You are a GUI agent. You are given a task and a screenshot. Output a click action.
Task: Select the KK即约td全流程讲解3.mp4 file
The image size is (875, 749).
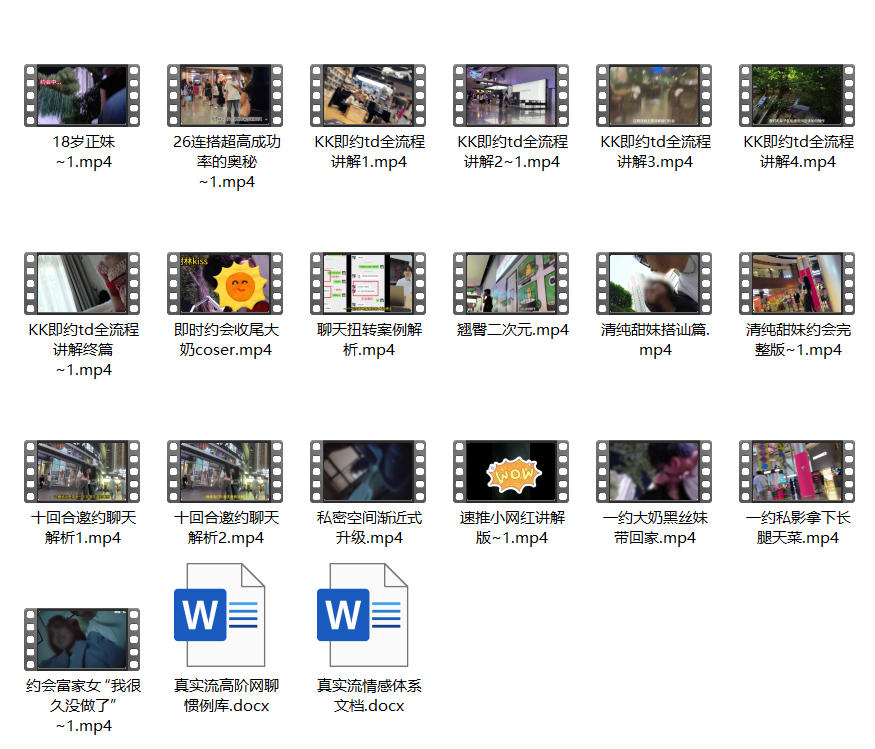pyautogui.click(x=654, y=96)
